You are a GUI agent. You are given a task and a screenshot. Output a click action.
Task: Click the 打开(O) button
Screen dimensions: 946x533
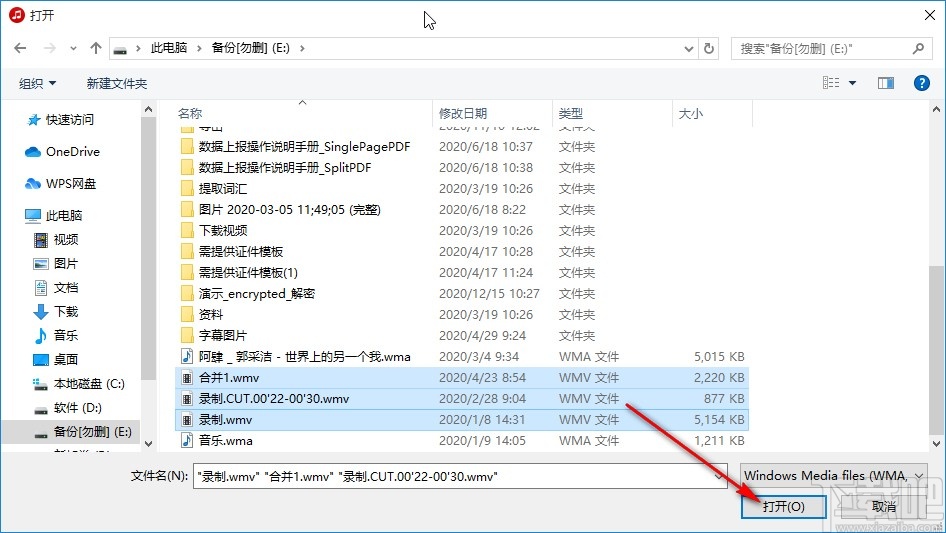pyautogui.click(x=783, y=507)
